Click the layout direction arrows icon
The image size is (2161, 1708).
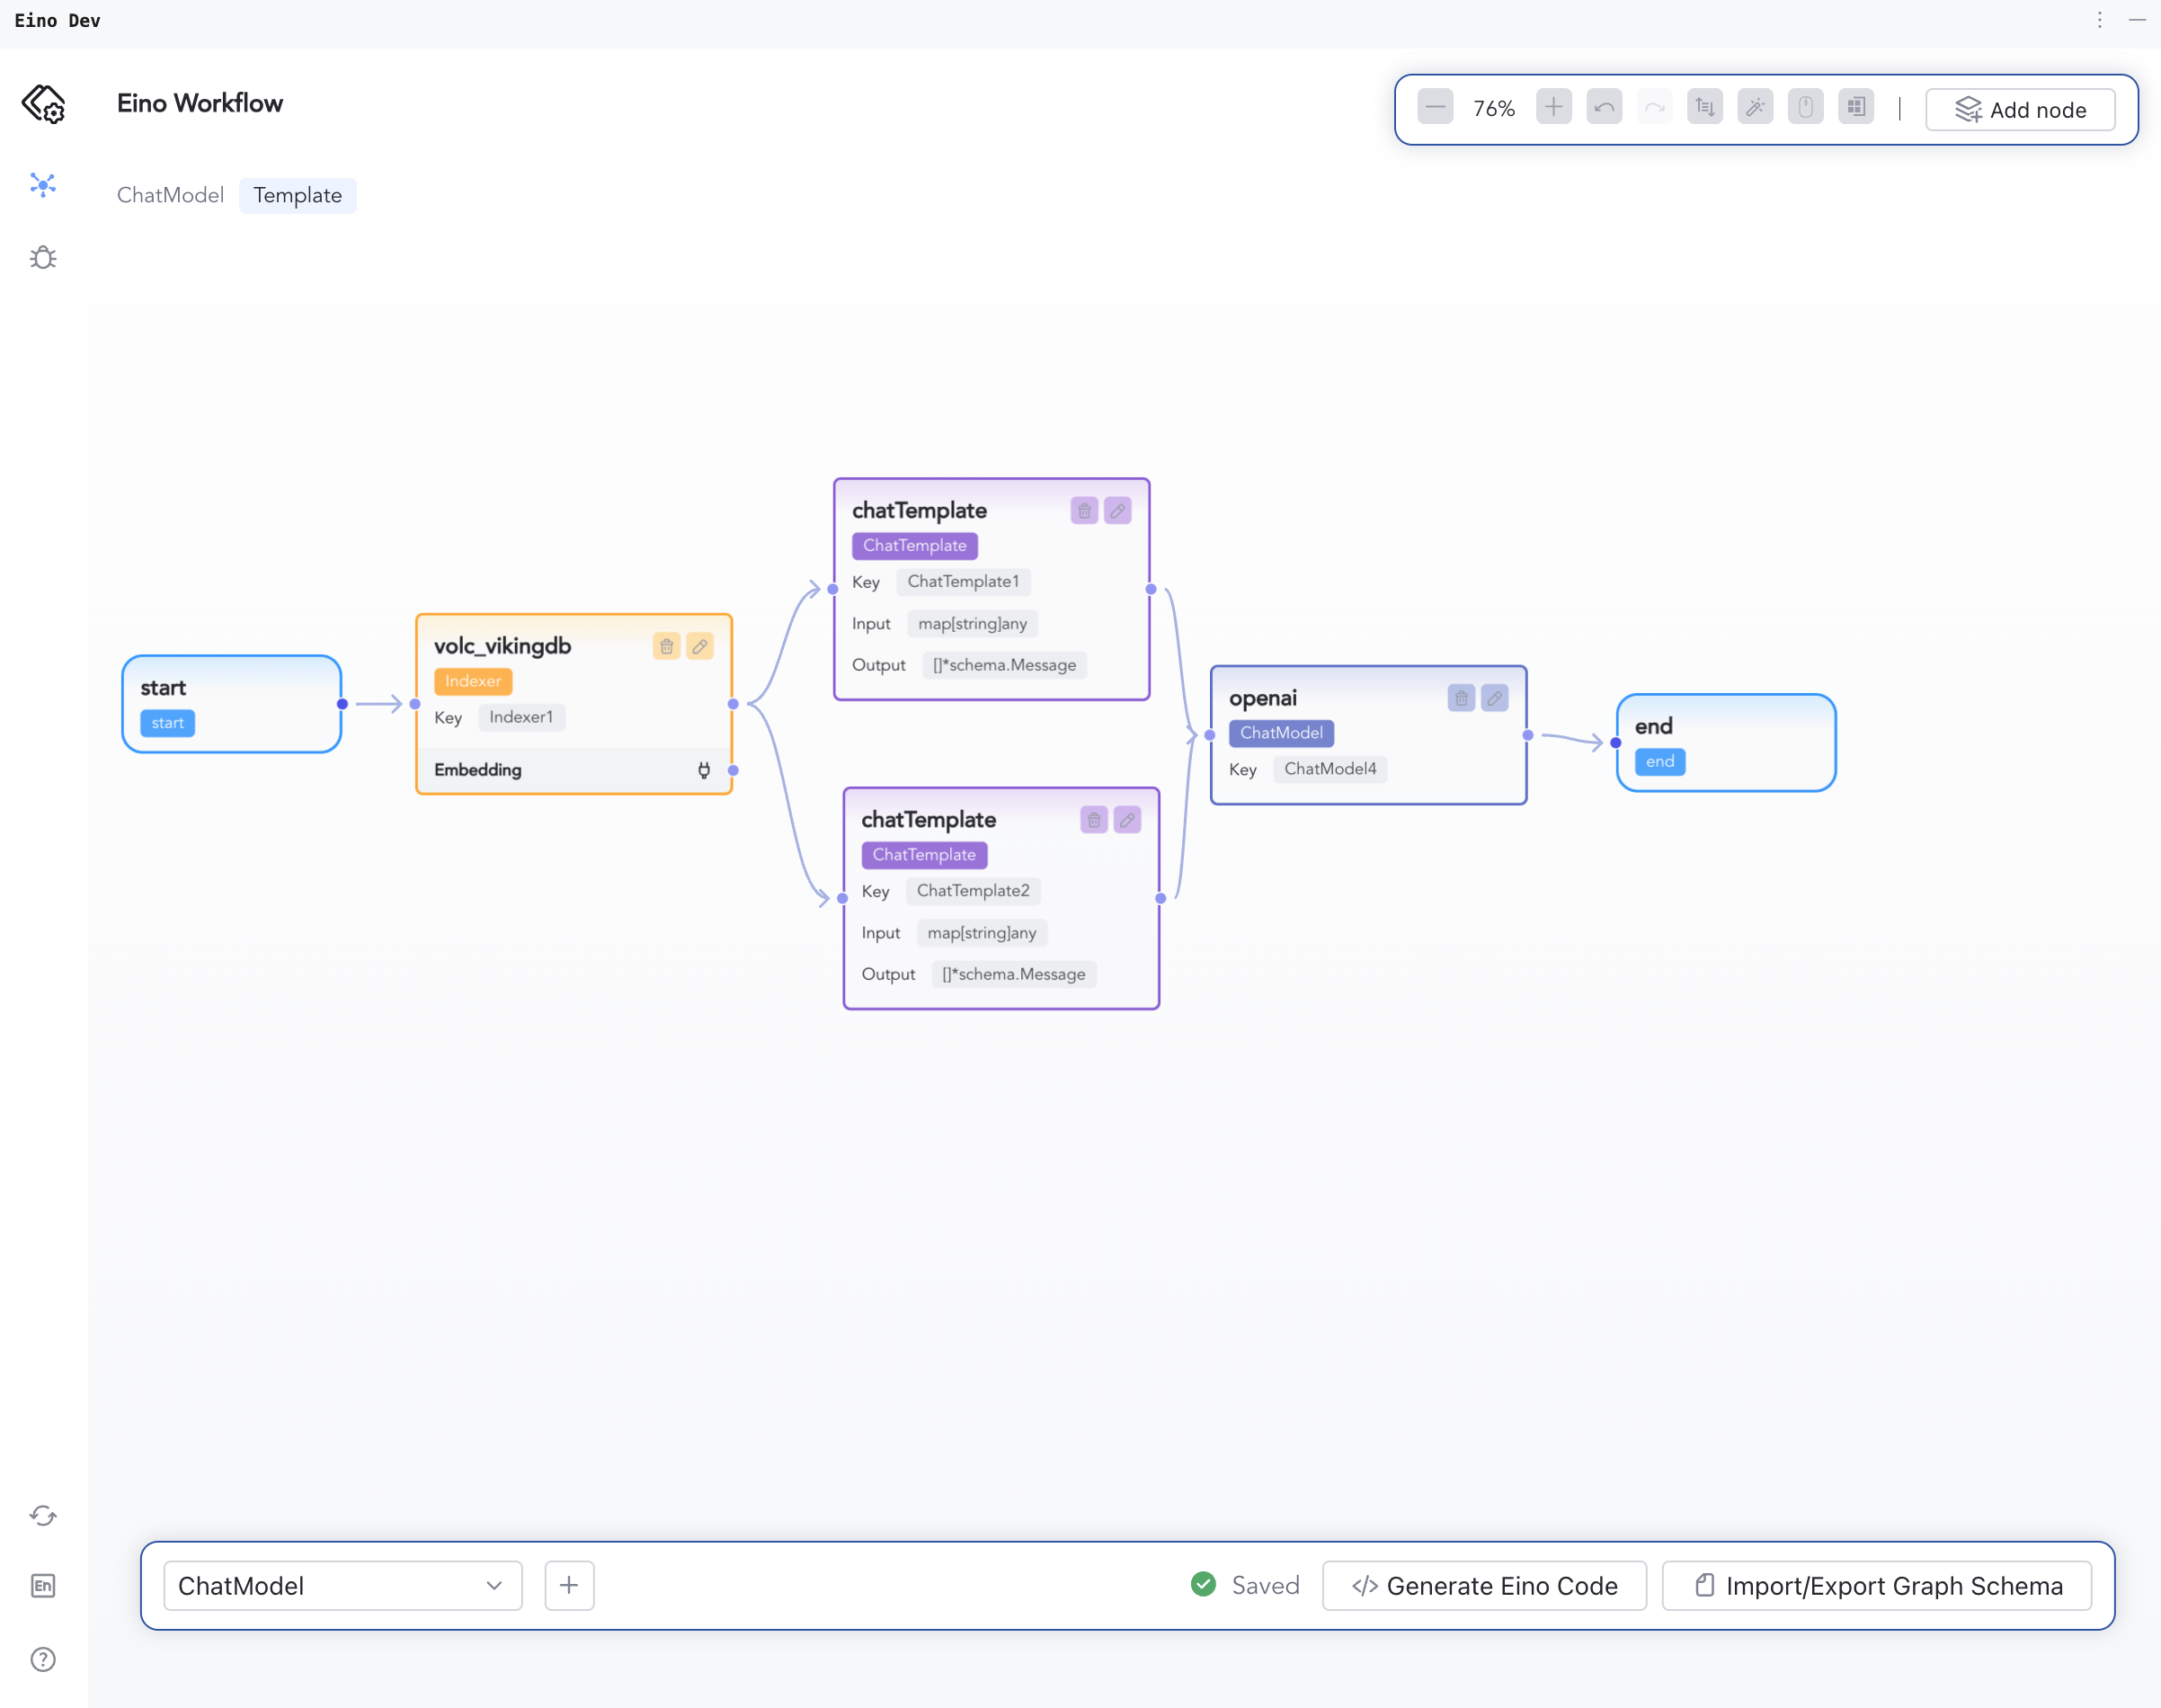[x=1705, y=107]
